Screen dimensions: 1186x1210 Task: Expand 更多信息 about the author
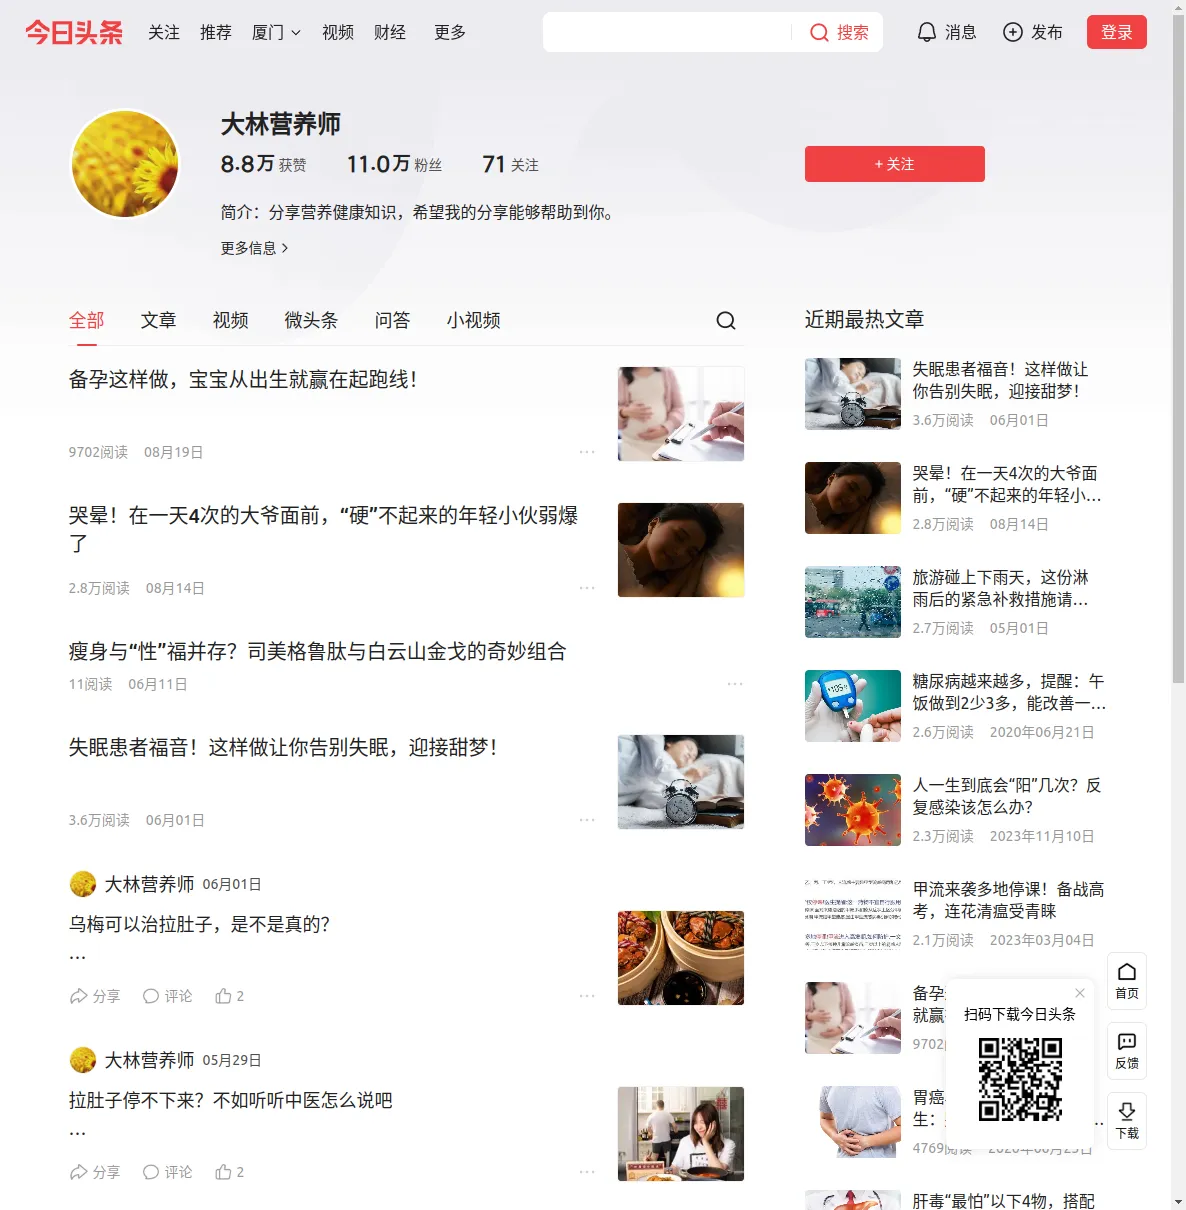[254, 248]
